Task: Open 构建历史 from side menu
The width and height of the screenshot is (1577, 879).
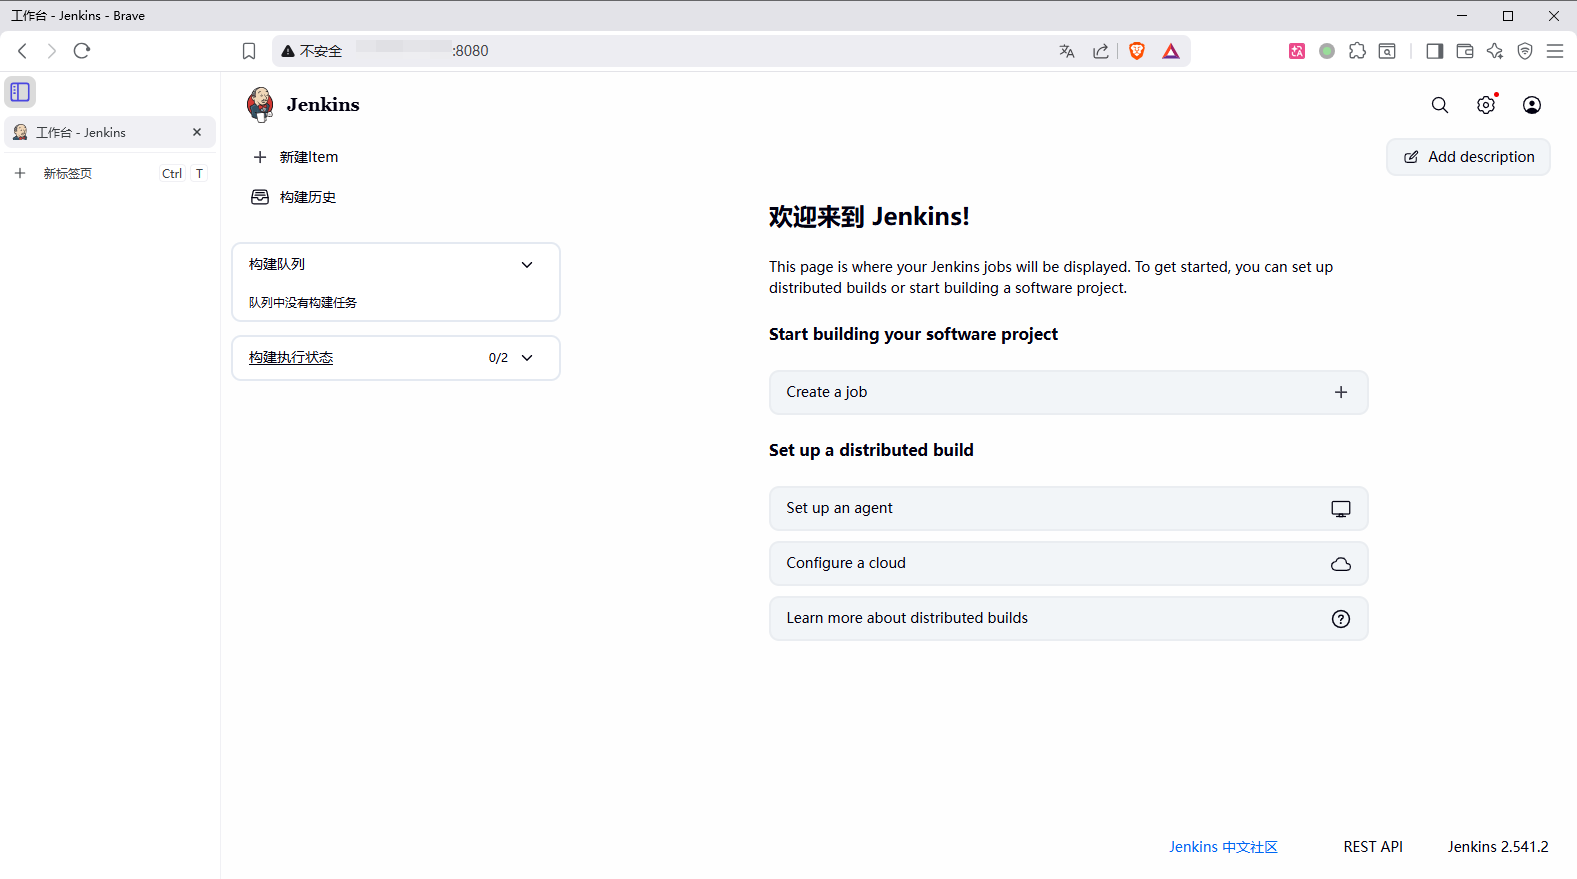Action: (307, 197)
